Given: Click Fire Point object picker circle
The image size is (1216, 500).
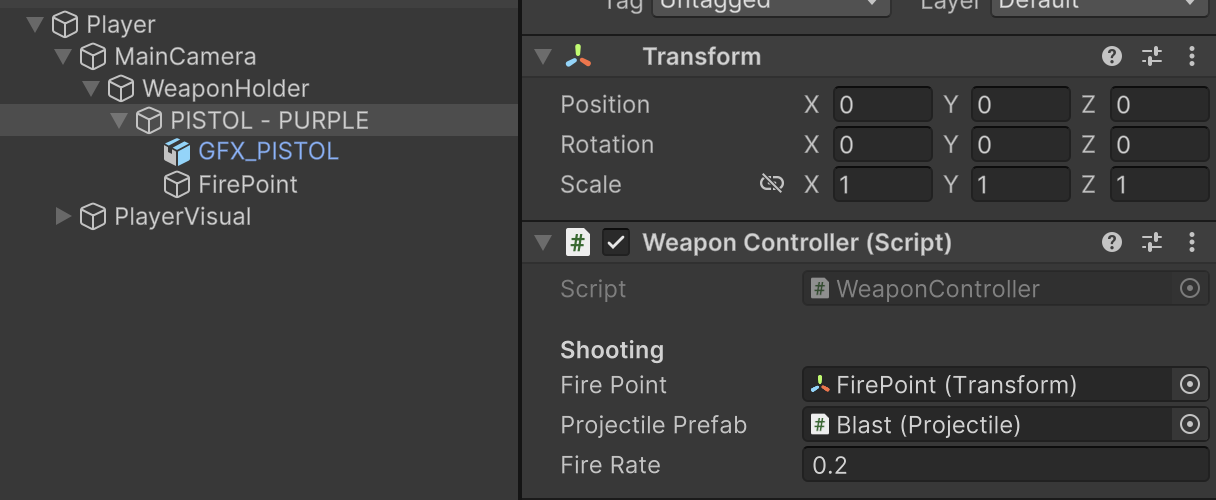Looking at the screenshot, I should pyautogui.click(x=1189, y=385).
